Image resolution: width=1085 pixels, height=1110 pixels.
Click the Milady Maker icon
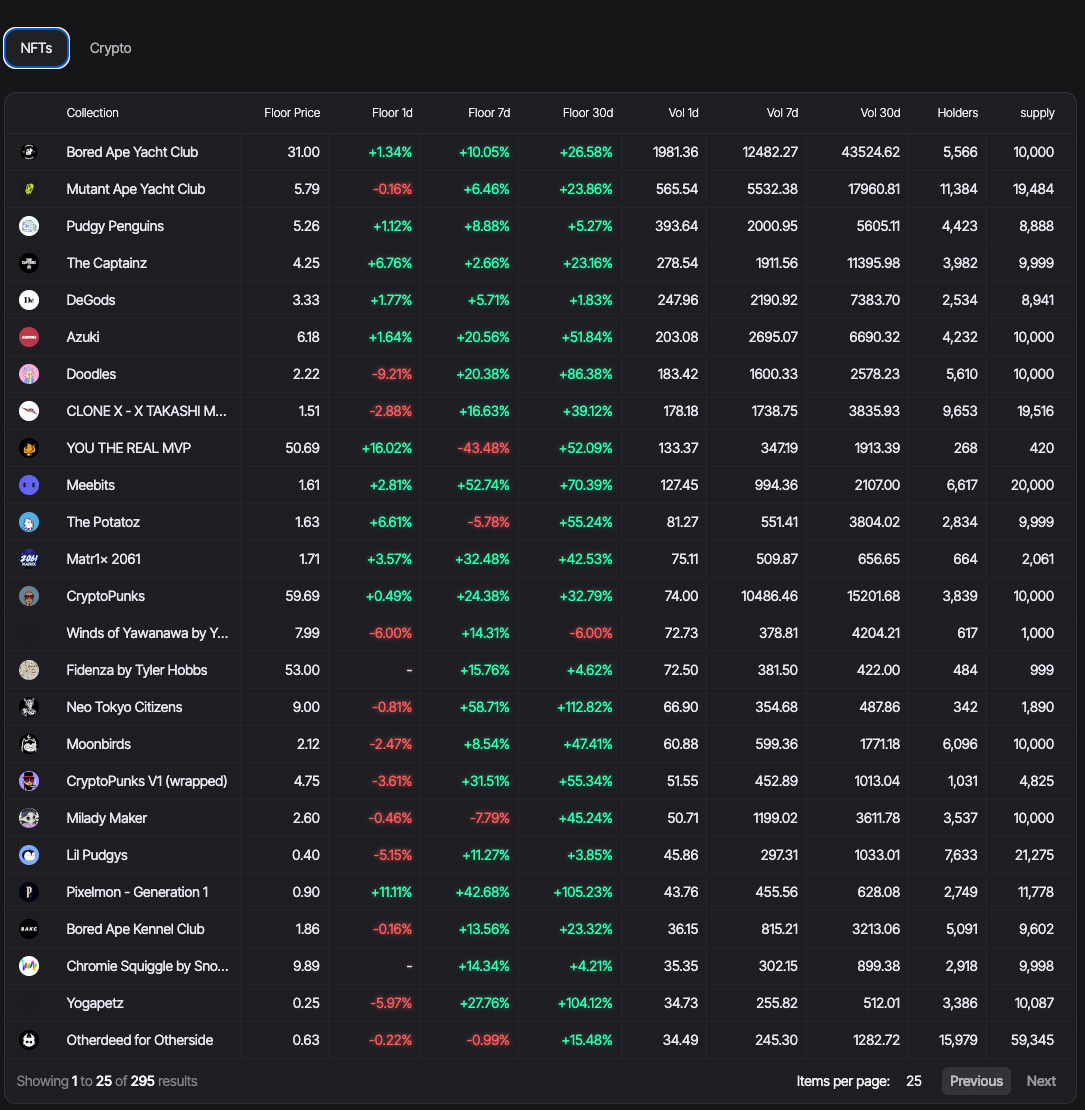(x=29, y=818)
